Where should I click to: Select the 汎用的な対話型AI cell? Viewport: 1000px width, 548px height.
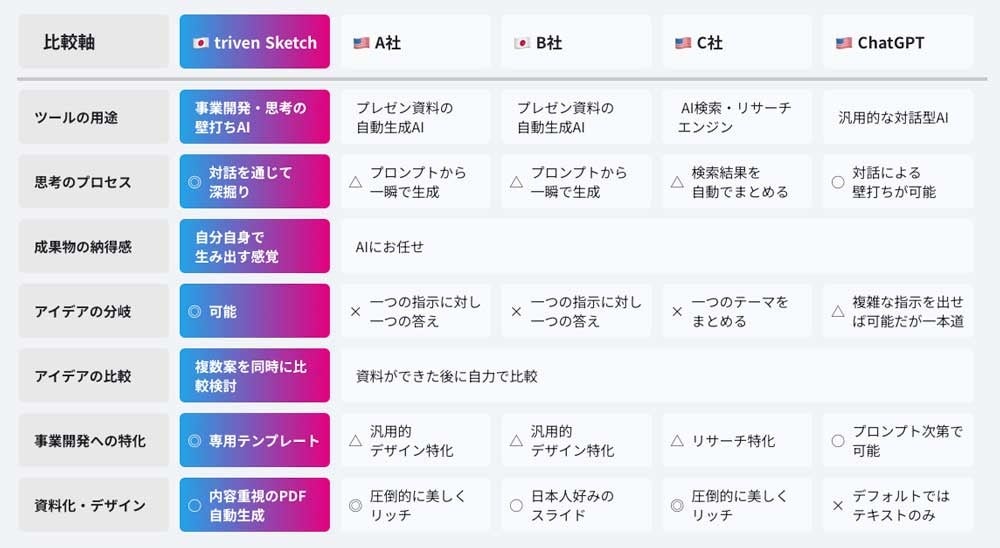897,118
